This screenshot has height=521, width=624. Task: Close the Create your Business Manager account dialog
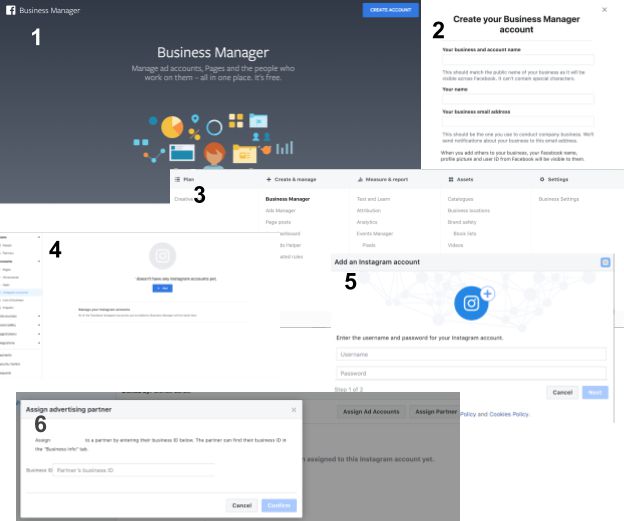pyautogui.click(x=604, y=10)
